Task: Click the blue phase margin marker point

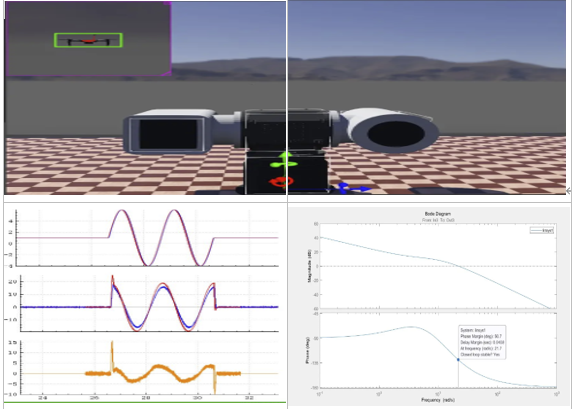Action: 458,359
